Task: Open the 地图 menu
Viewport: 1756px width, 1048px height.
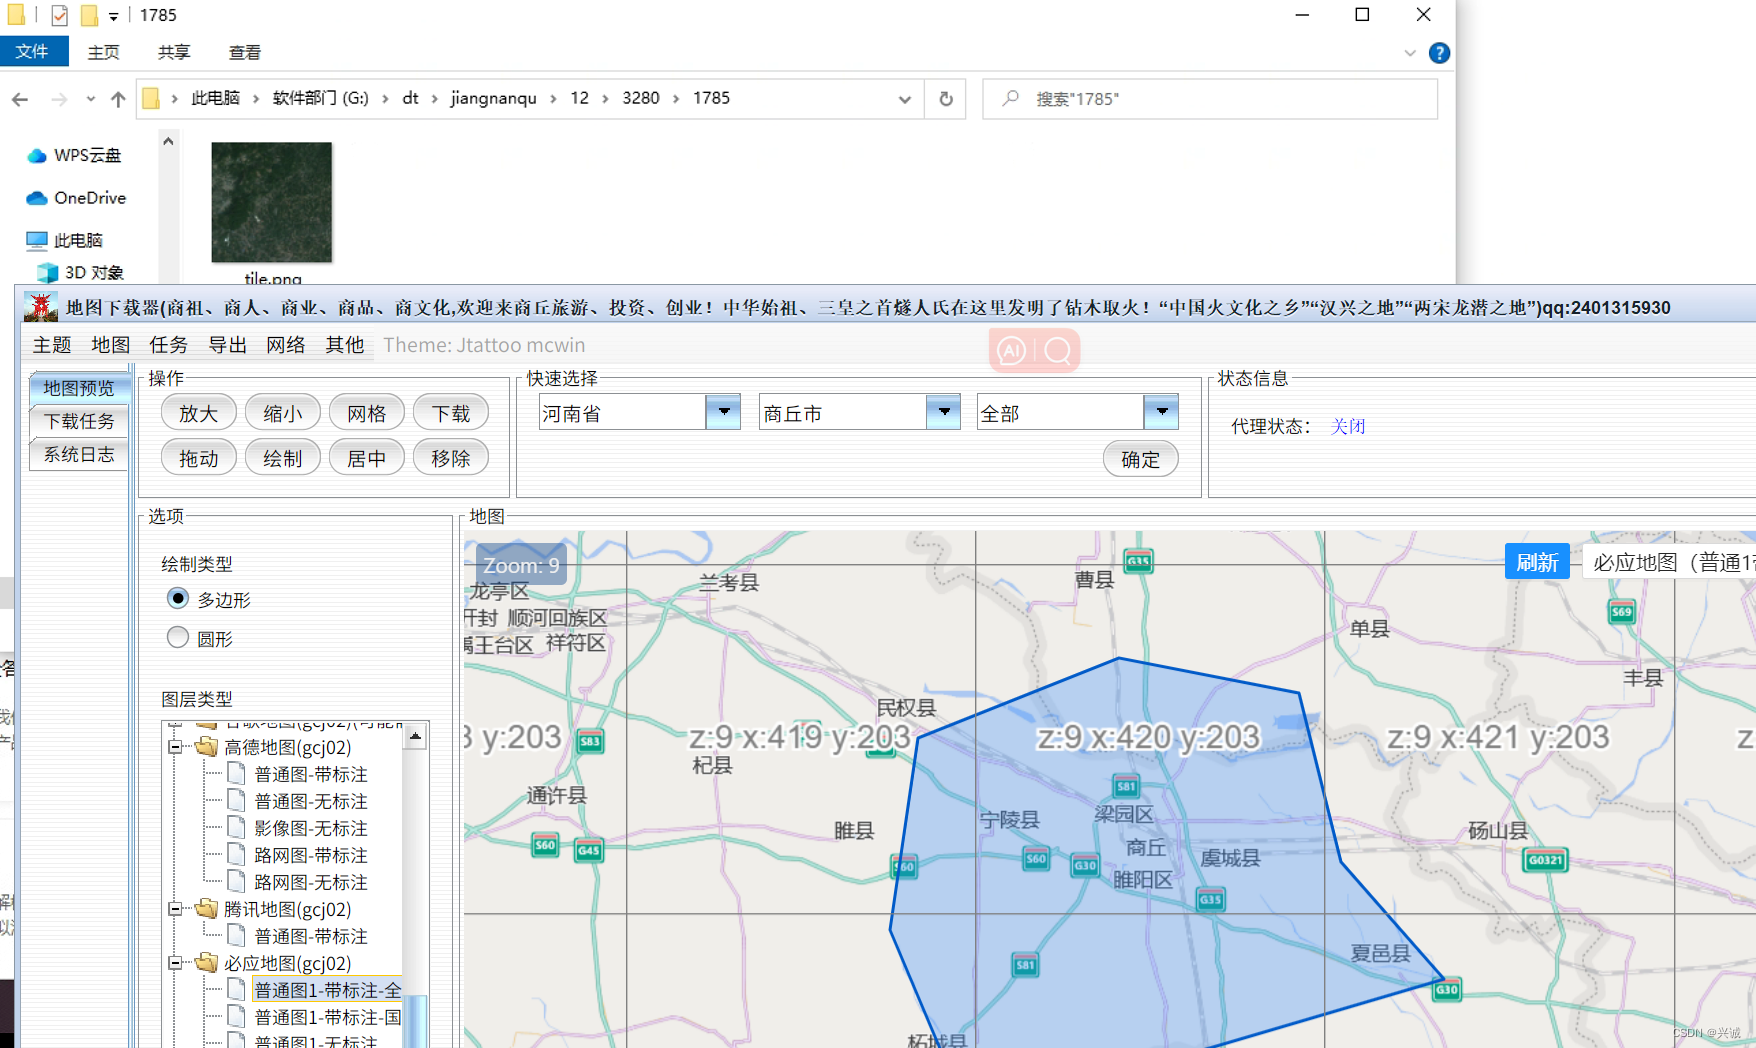Action: click(x=111, y=345)
